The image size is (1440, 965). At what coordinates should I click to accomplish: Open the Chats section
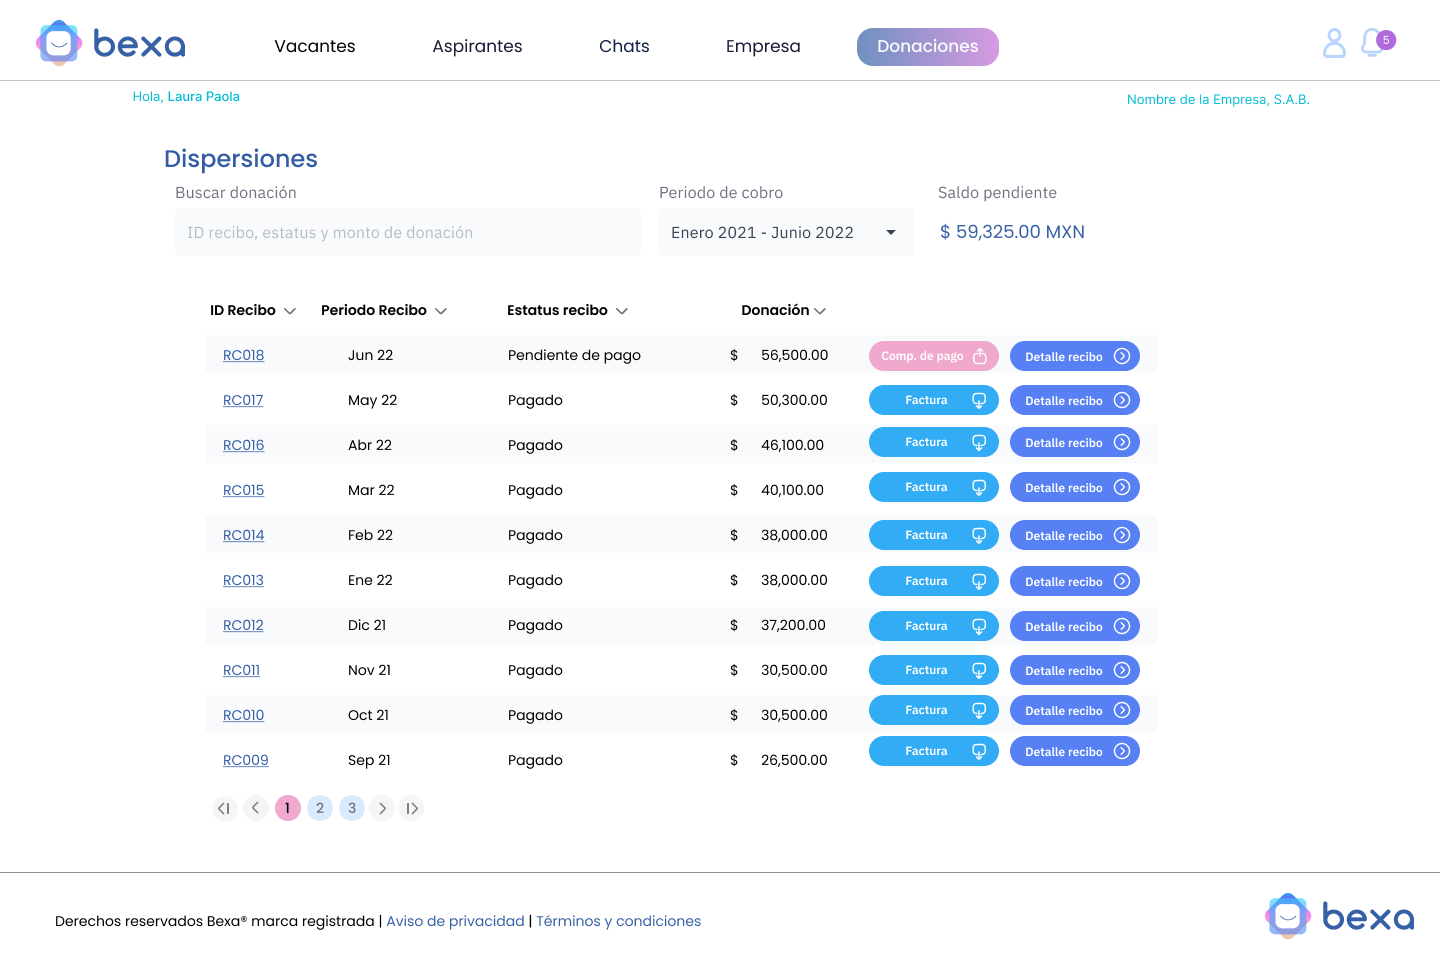point(623,46)
